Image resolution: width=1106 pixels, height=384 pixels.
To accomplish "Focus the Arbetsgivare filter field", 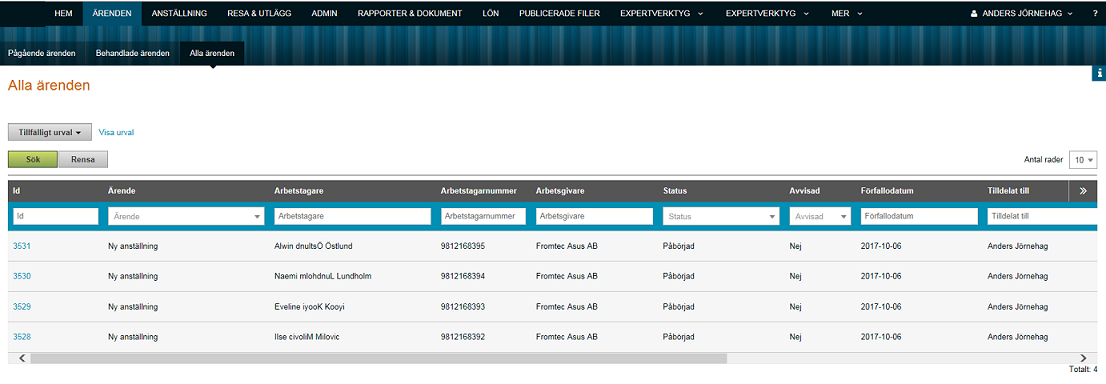I will pos(595,217).
